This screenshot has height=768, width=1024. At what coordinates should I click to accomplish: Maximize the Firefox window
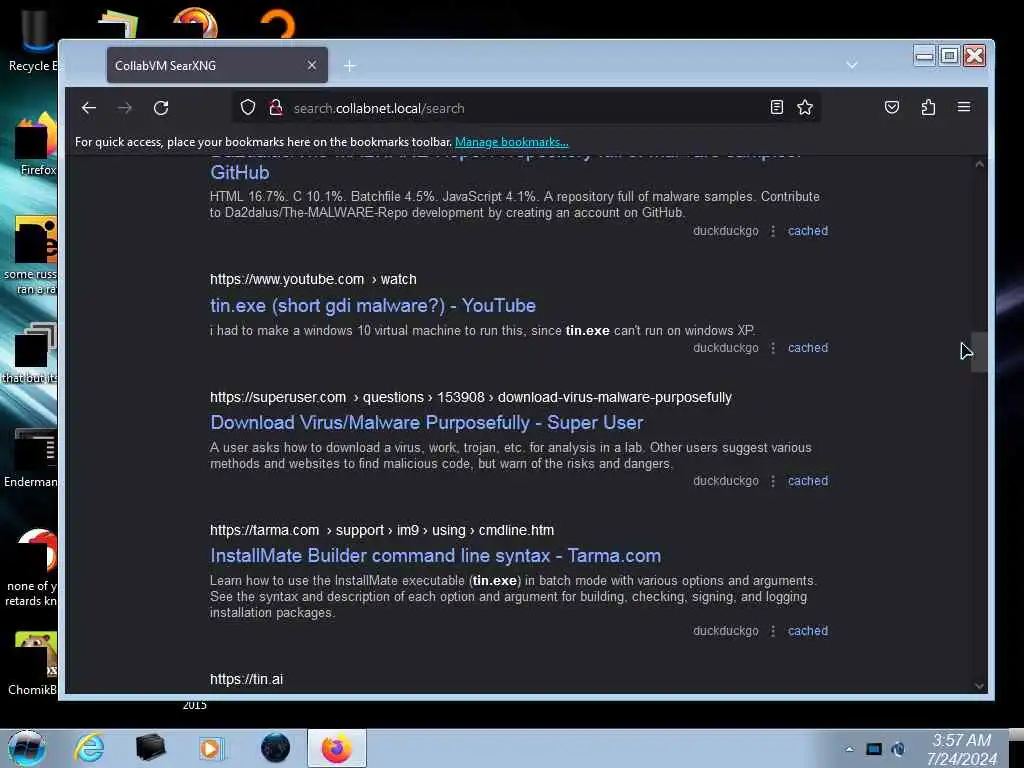click(950, 56)
